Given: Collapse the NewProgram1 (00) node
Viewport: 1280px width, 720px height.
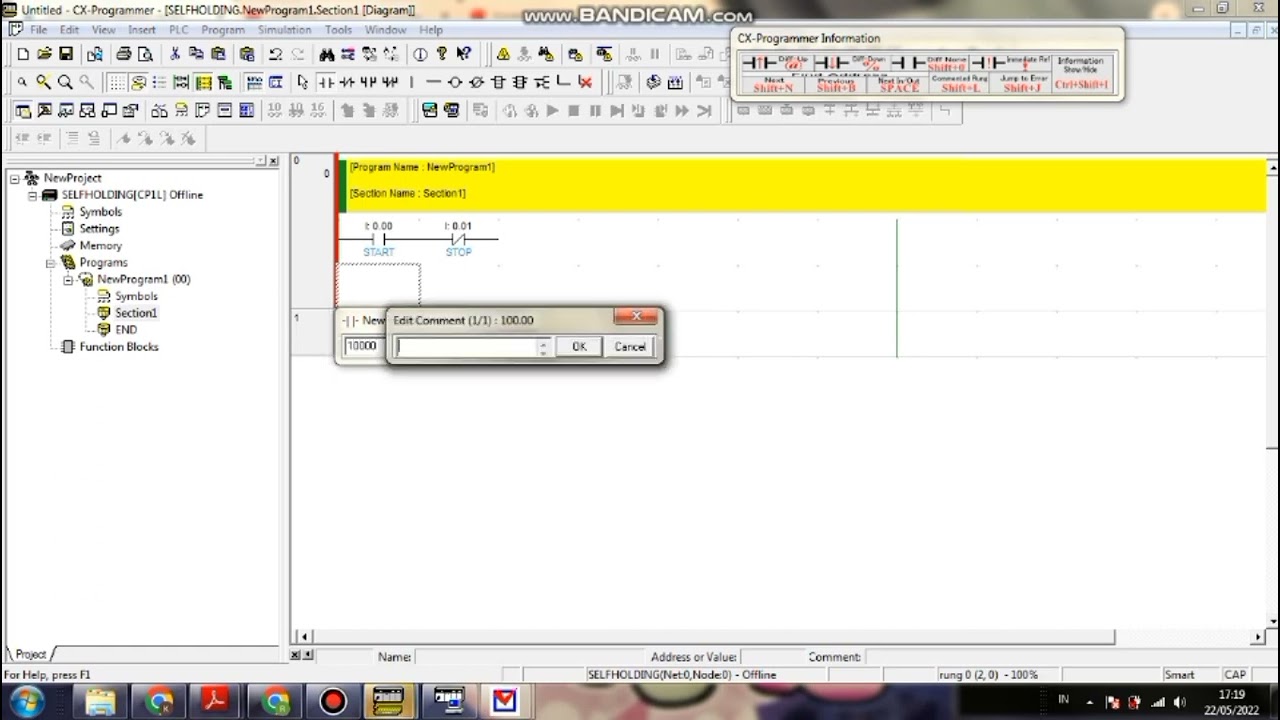Looking at the screenshot, I should click(68, 279).
